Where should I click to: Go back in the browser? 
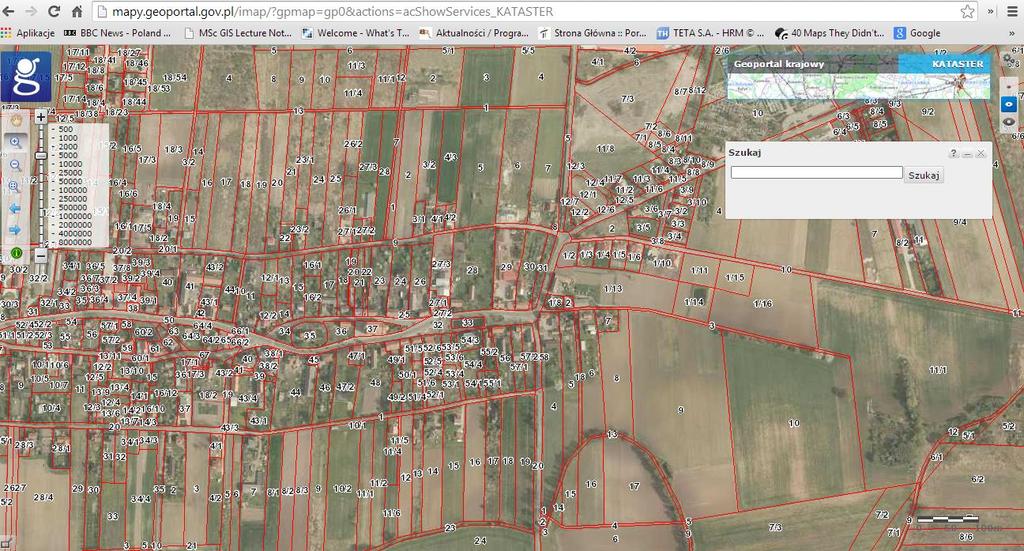[8, 11]
